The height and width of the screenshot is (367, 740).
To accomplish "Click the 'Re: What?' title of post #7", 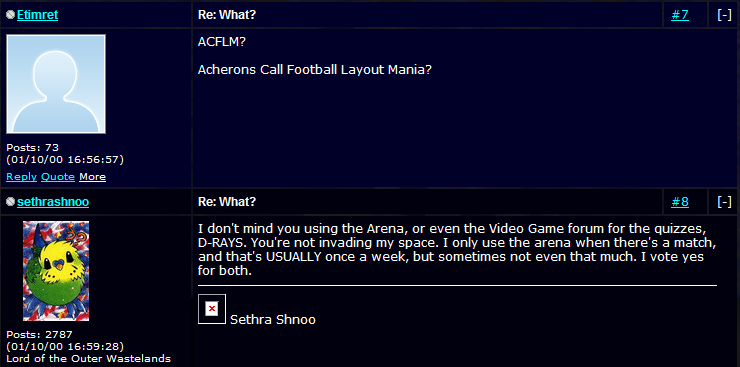I will 227,15.
